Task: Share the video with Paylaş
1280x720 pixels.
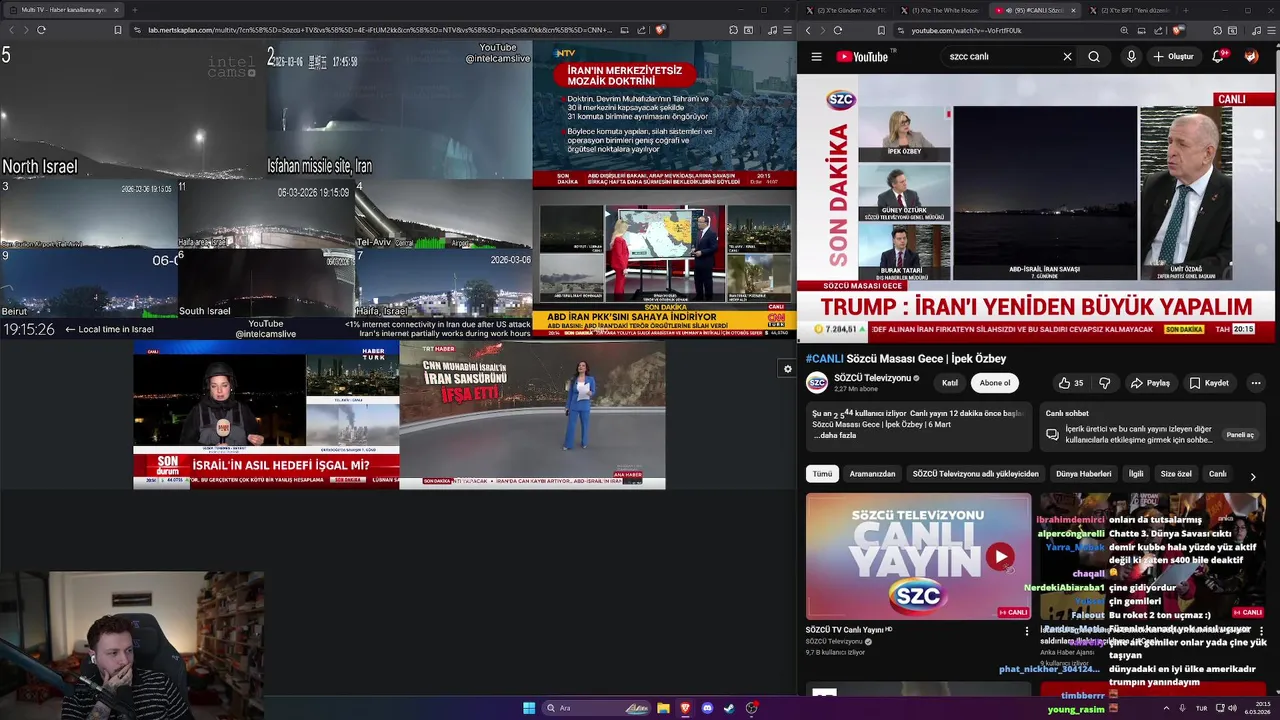Action: pyautogui.click(x=1150, y=383)
